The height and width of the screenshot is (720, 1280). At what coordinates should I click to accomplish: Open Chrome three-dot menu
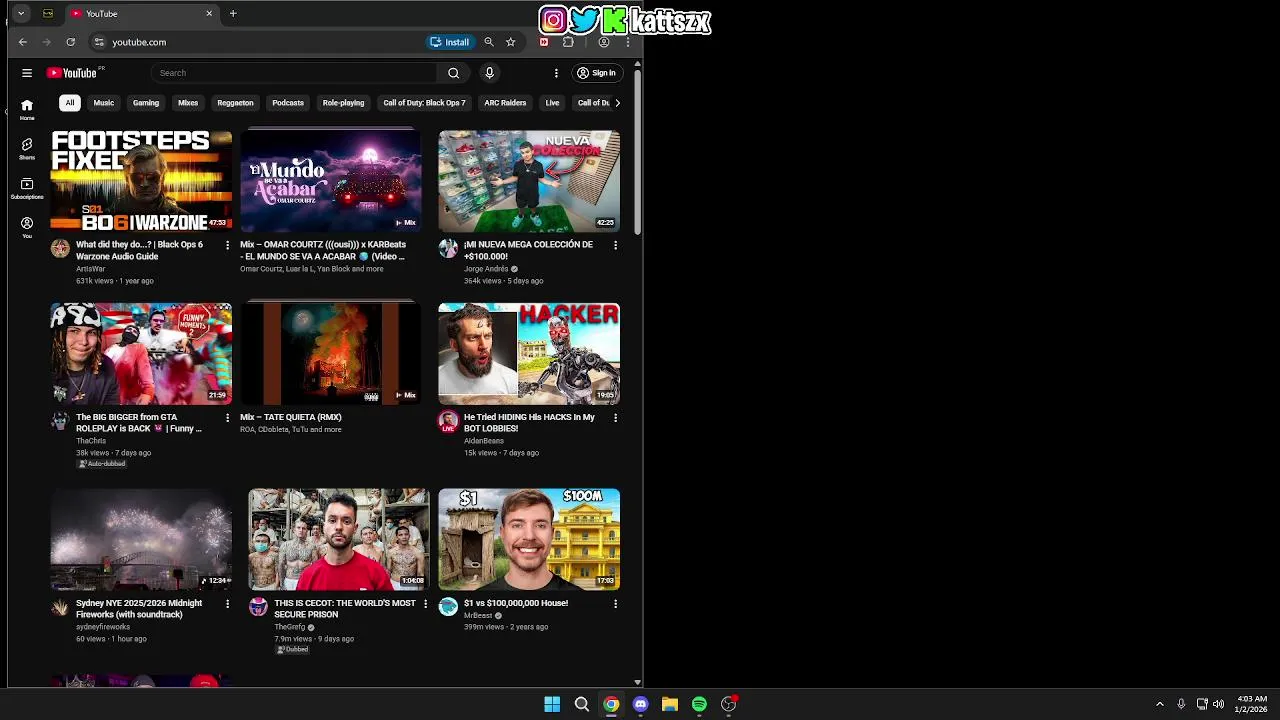(627, 42)
